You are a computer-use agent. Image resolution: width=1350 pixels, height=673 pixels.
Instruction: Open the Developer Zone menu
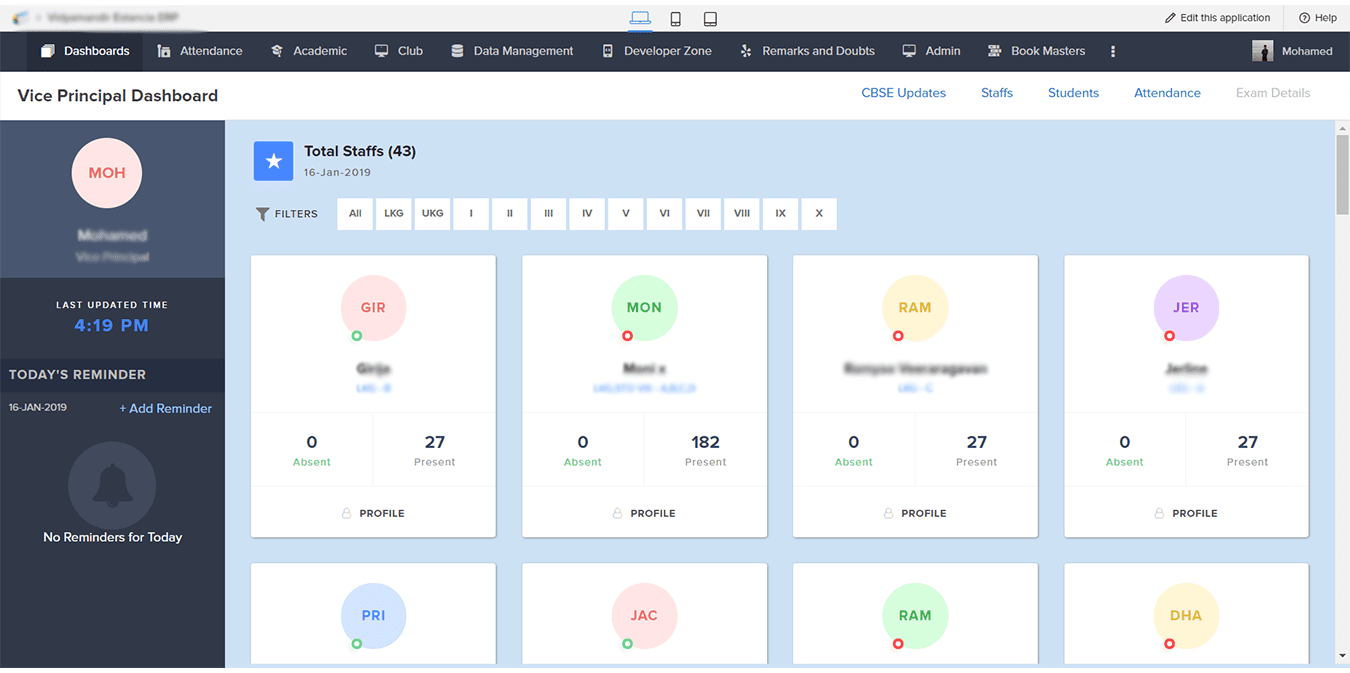pyautogui.click(x=657, y=51)
